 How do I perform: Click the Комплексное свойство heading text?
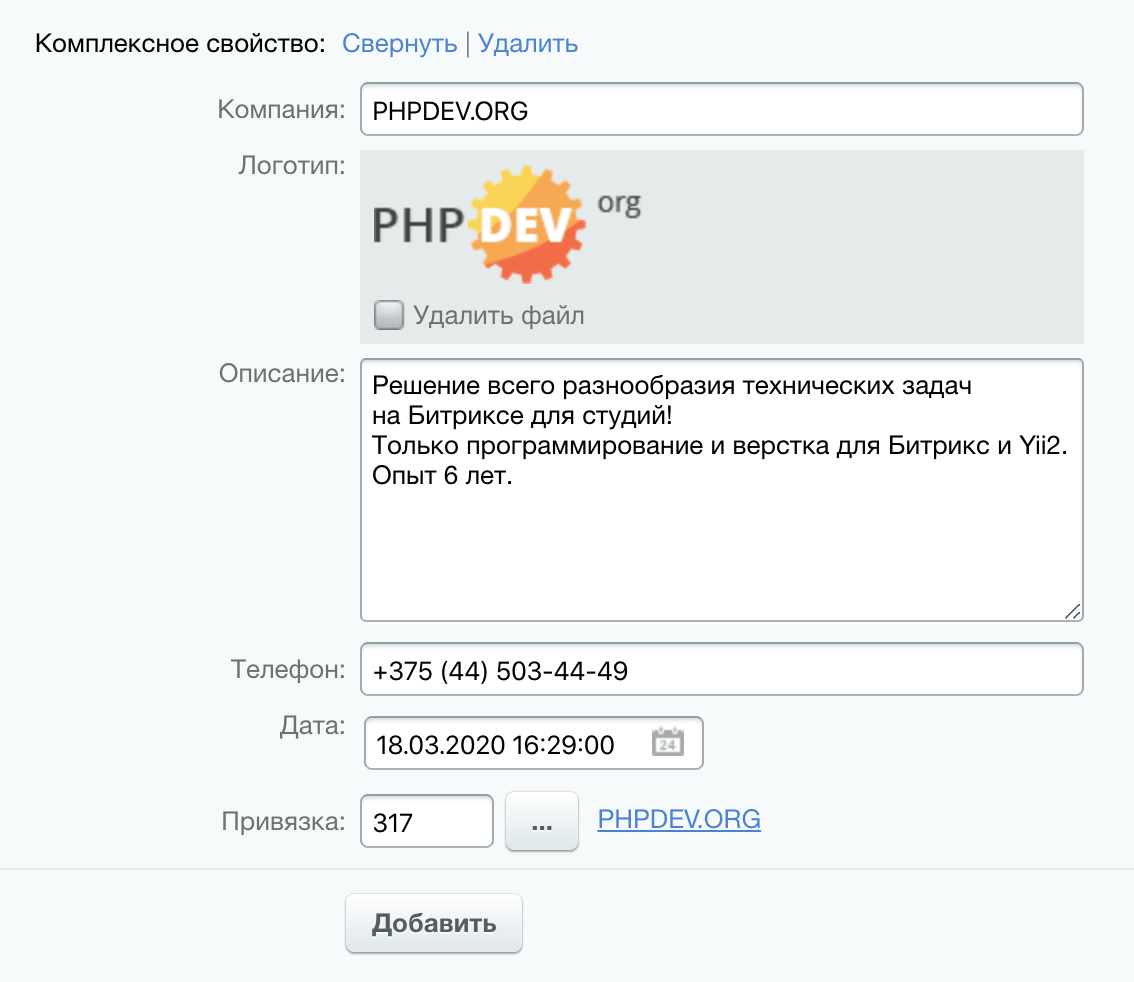coord(180,43)
